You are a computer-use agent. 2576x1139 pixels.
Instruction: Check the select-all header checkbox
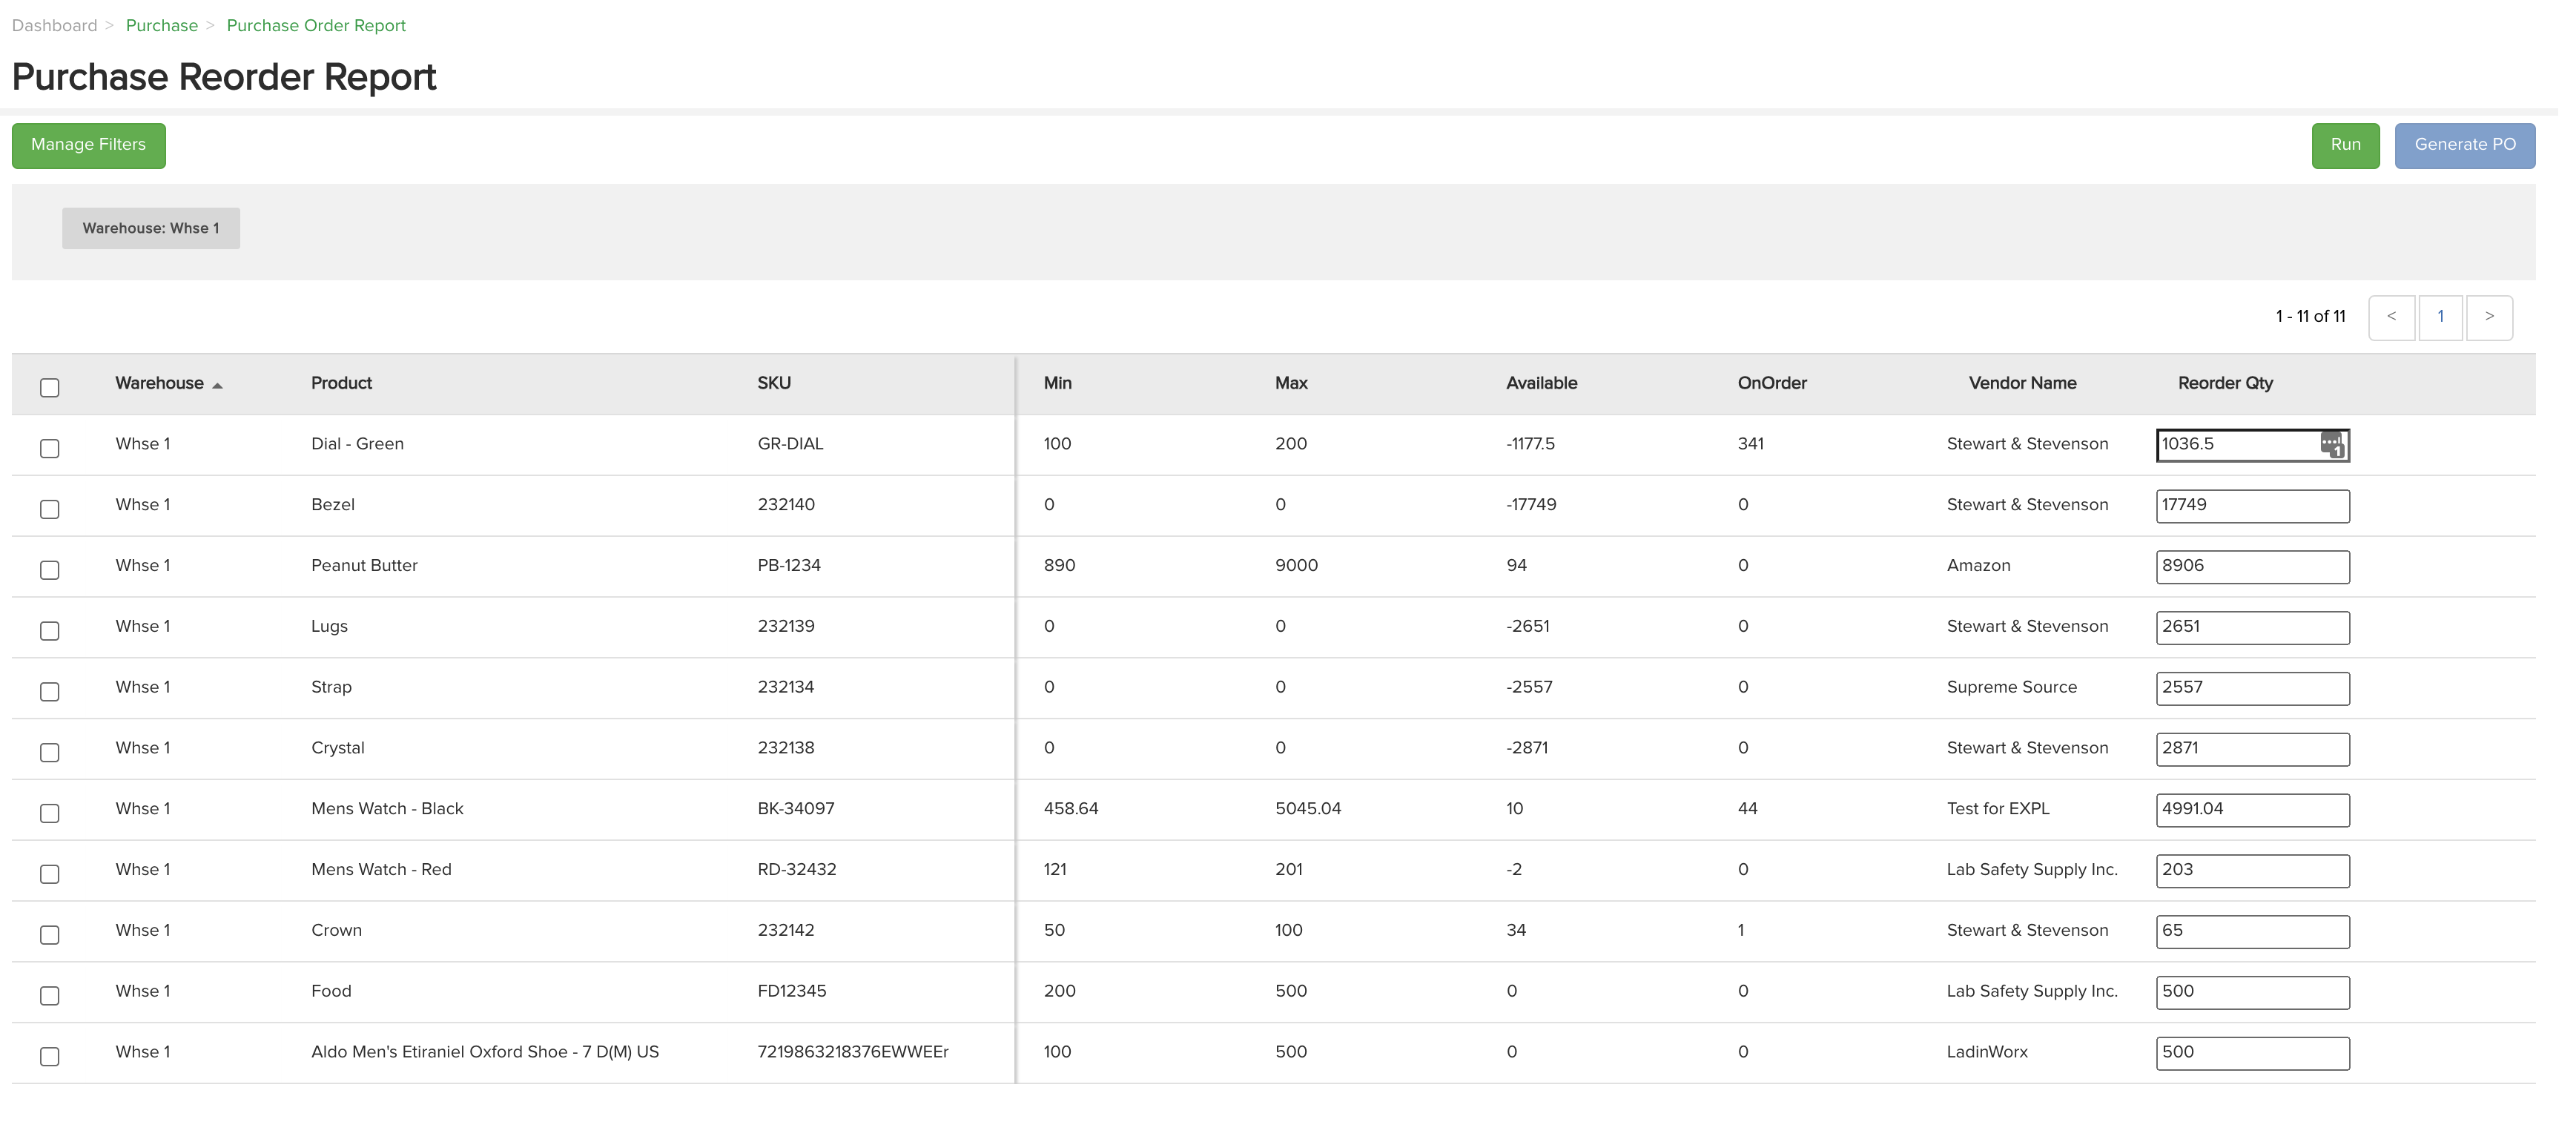click(50, 387)
